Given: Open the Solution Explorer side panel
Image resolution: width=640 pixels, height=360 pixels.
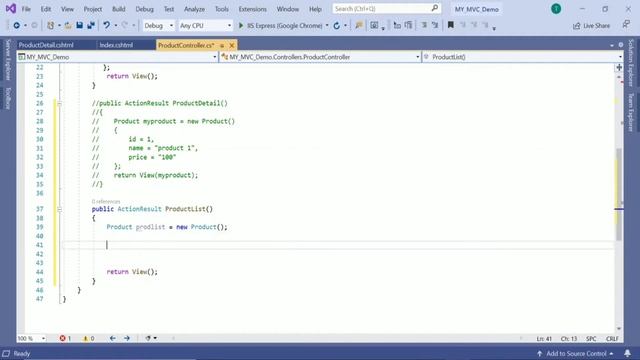Looking at the screenshot, I should click(x=631, y=63).
